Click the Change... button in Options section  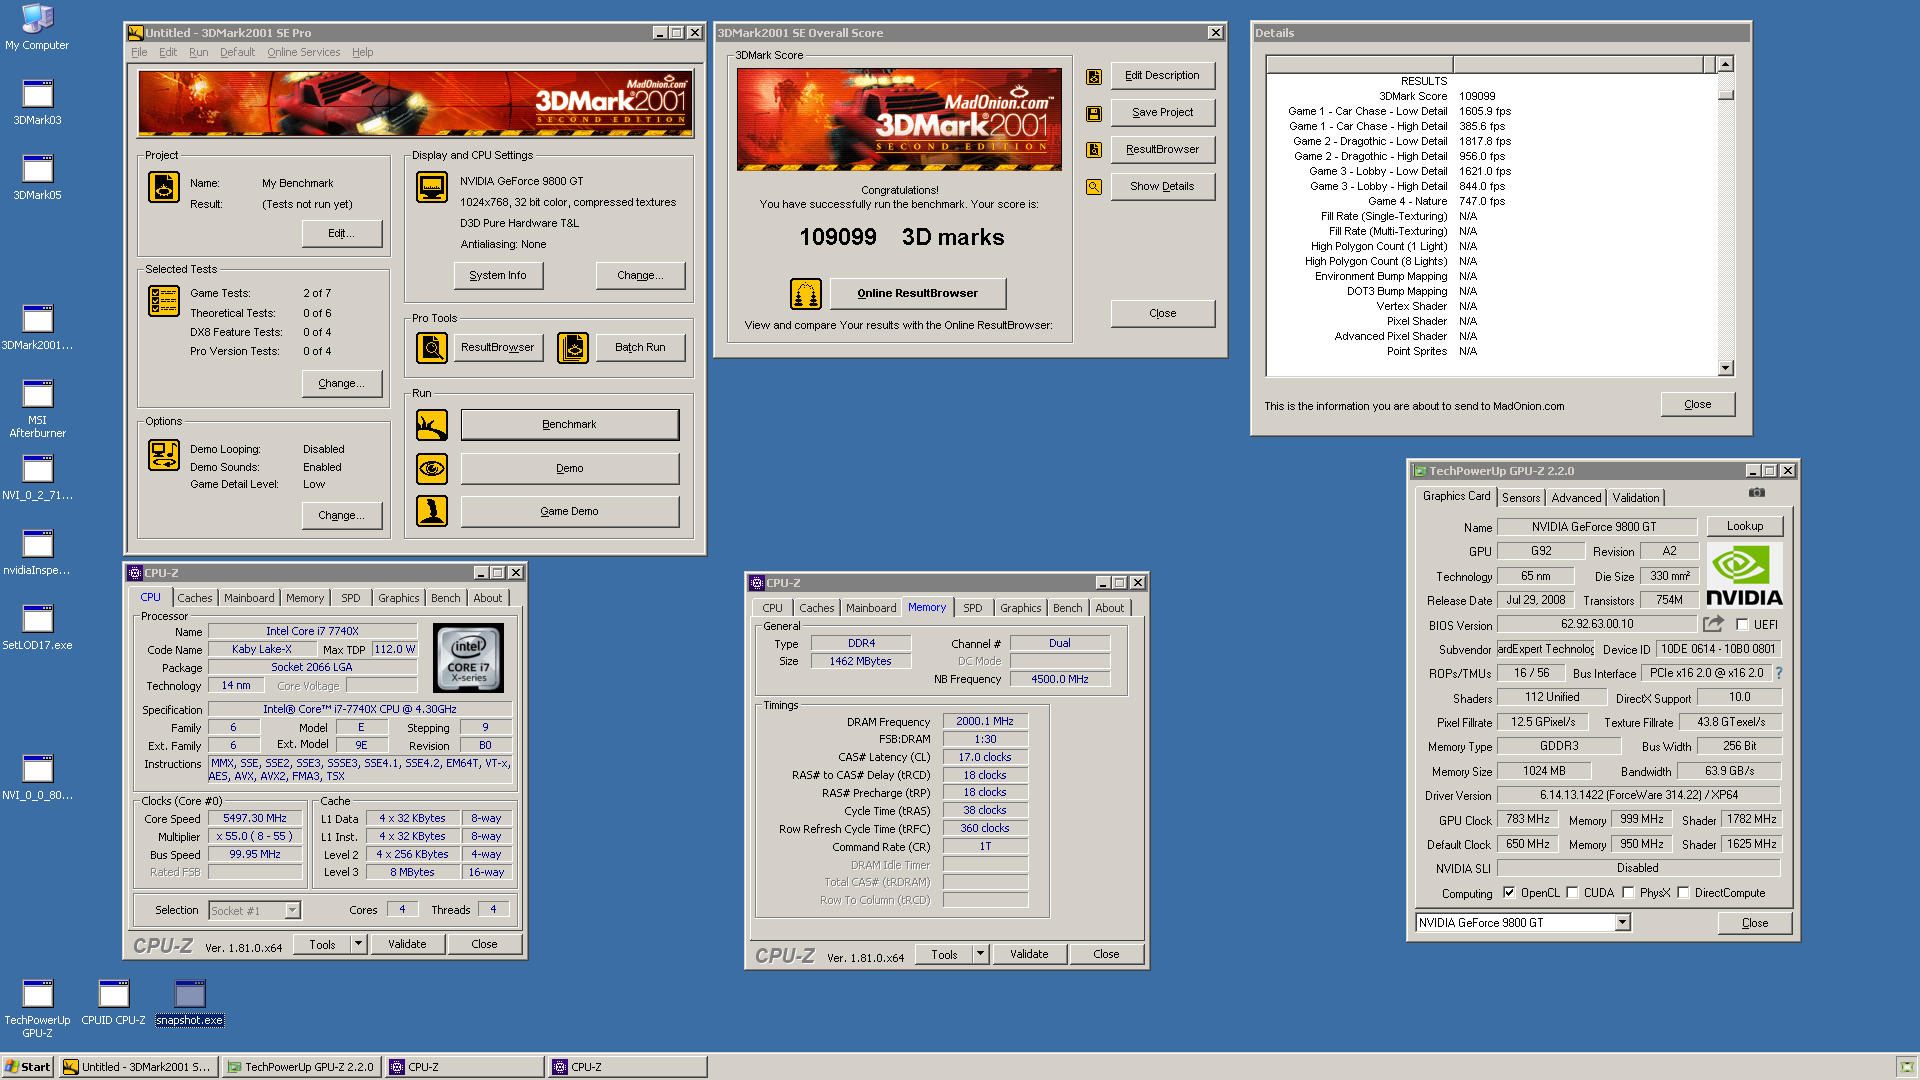[342, 515]
